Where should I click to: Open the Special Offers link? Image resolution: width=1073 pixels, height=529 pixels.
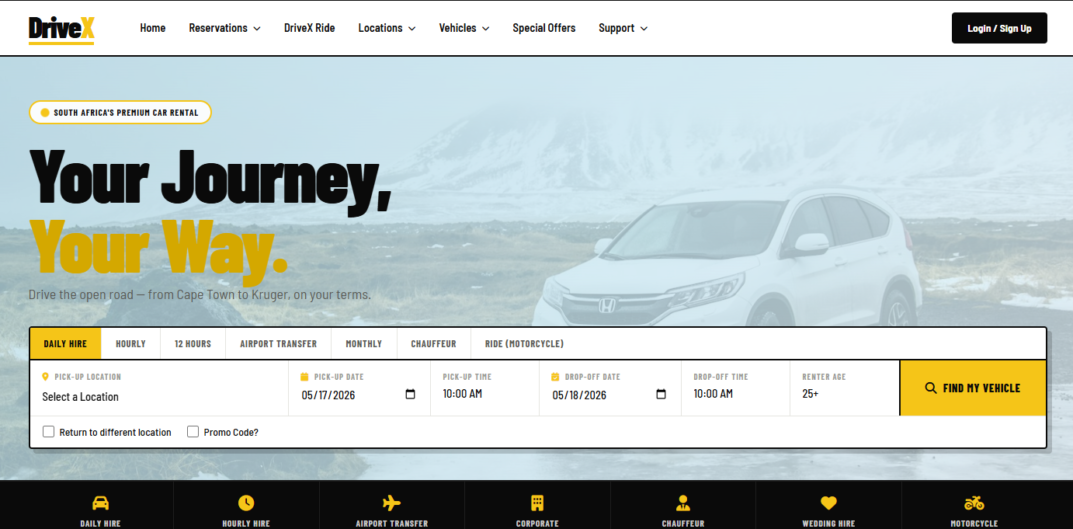(x=544, y=28)
